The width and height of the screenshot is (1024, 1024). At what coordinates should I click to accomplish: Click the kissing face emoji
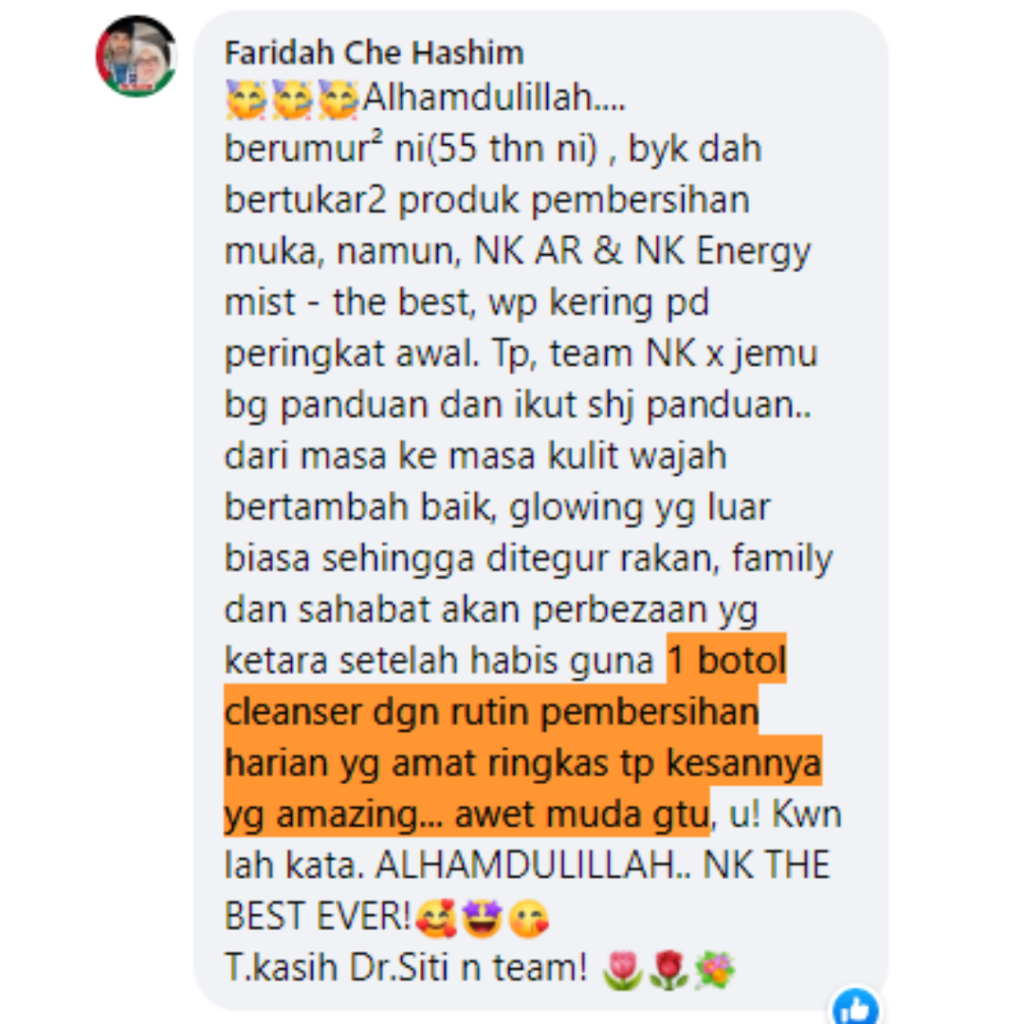pyautogui.click(x=528, y=918)
